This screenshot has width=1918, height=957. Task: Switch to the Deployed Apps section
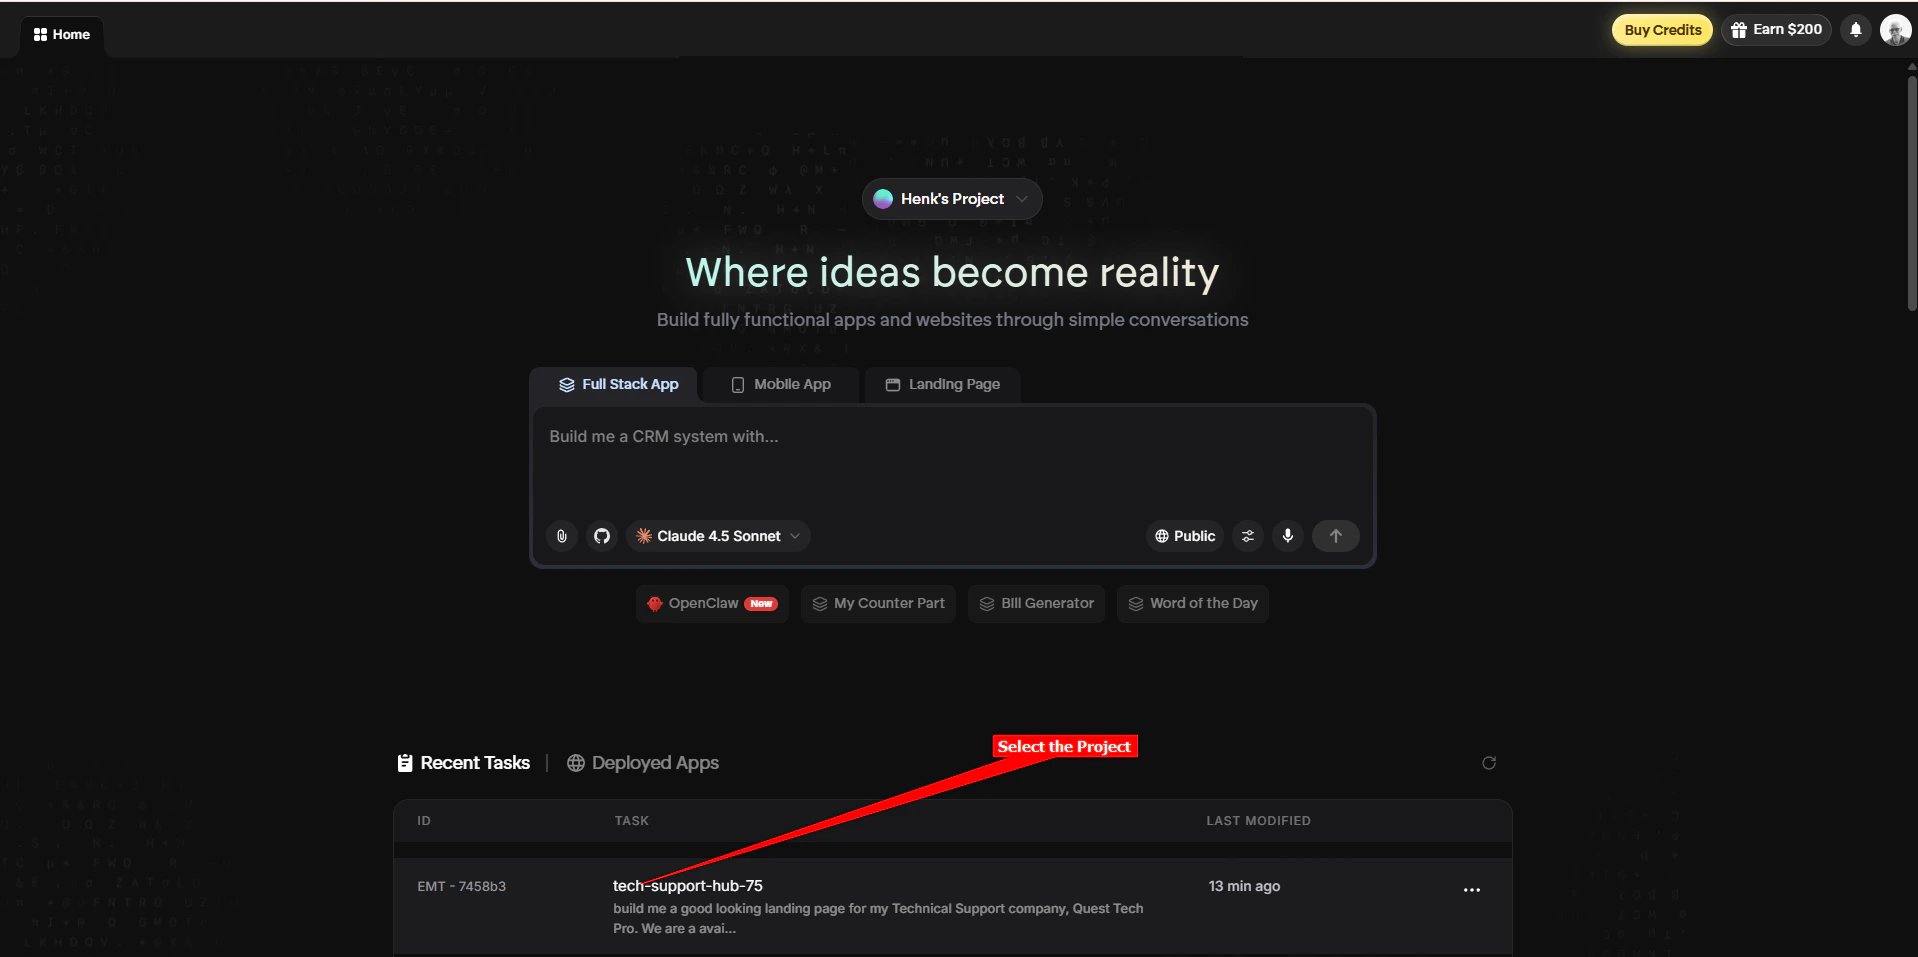click(643, 763)
